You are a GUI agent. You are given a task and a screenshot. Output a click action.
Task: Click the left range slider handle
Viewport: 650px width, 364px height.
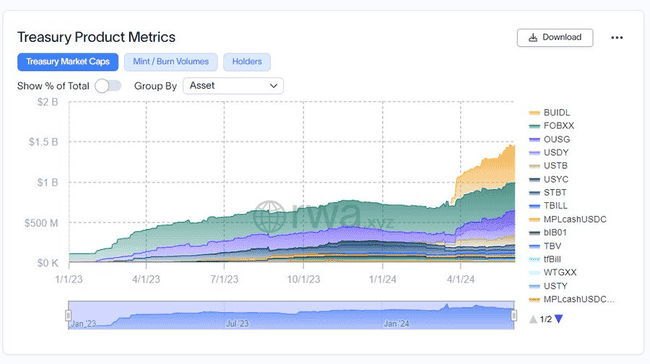68,315
